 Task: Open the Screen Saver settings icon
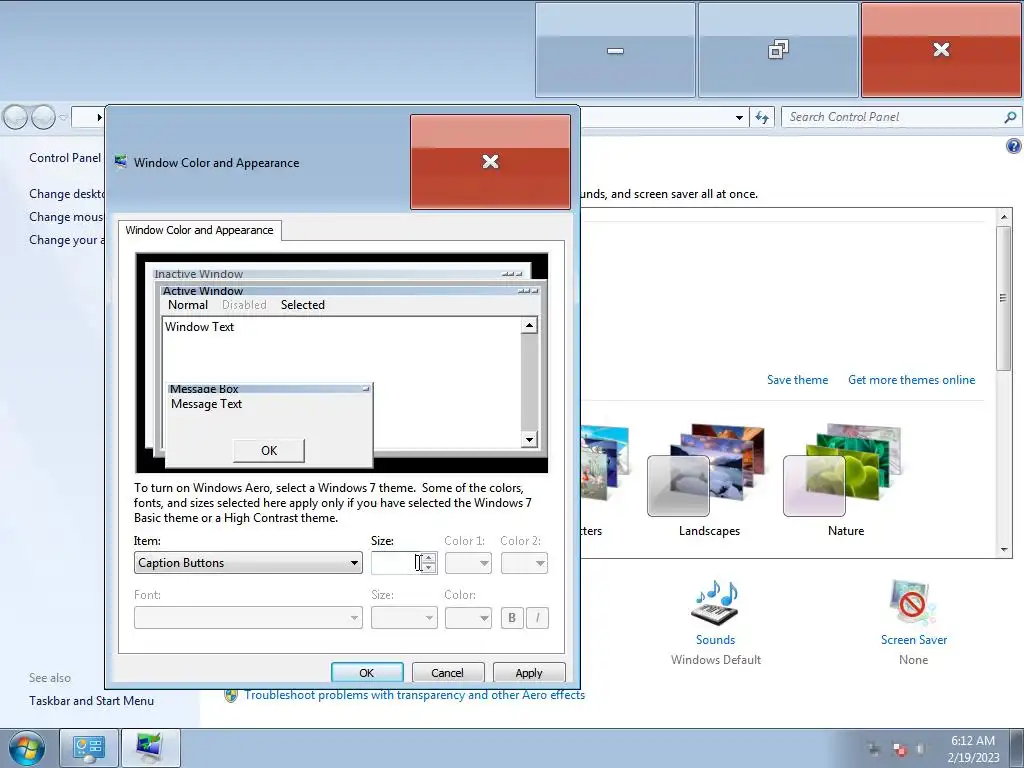click(913, 603)
